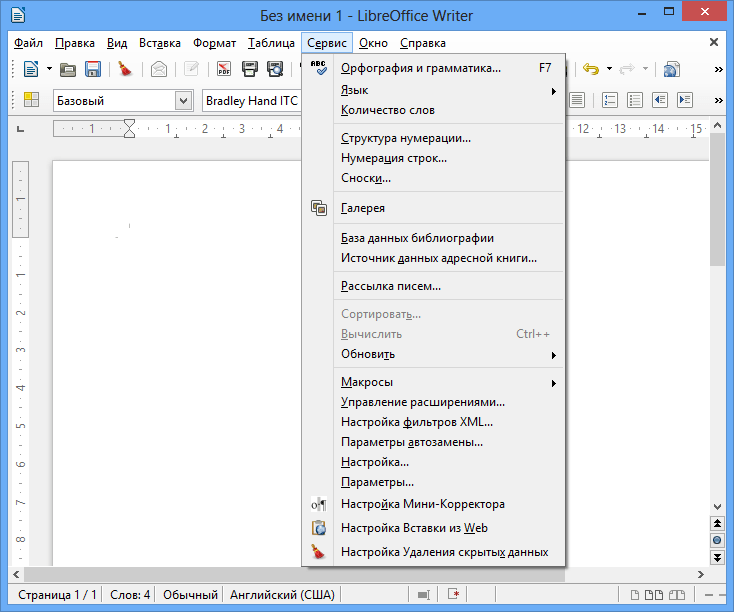Screen dimensions: 734x612
Task: Select Настройка фильтров XML entry
Action: (434, 422)
